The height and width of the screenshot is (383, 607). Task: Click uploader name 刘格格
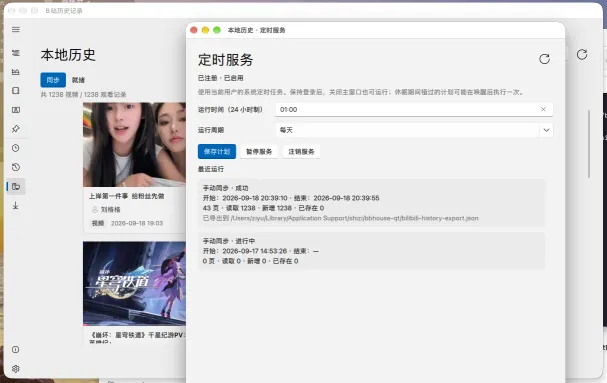(x=110, y=210)
